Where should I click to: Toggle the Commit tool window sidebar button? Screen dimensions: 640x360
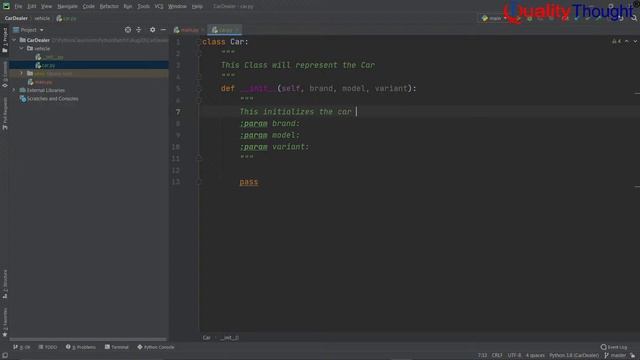coord(5,74)
